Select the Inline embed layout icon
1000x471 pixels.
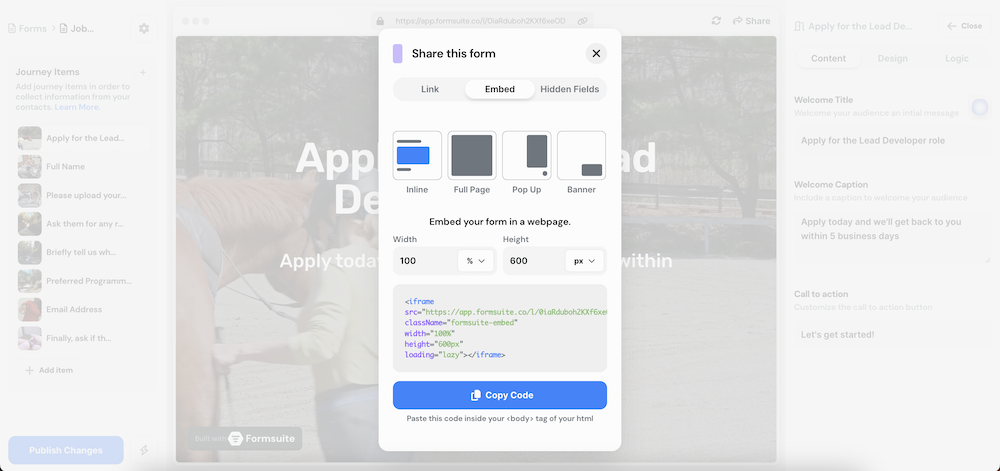pyautogui.click(x=417, y=155)
